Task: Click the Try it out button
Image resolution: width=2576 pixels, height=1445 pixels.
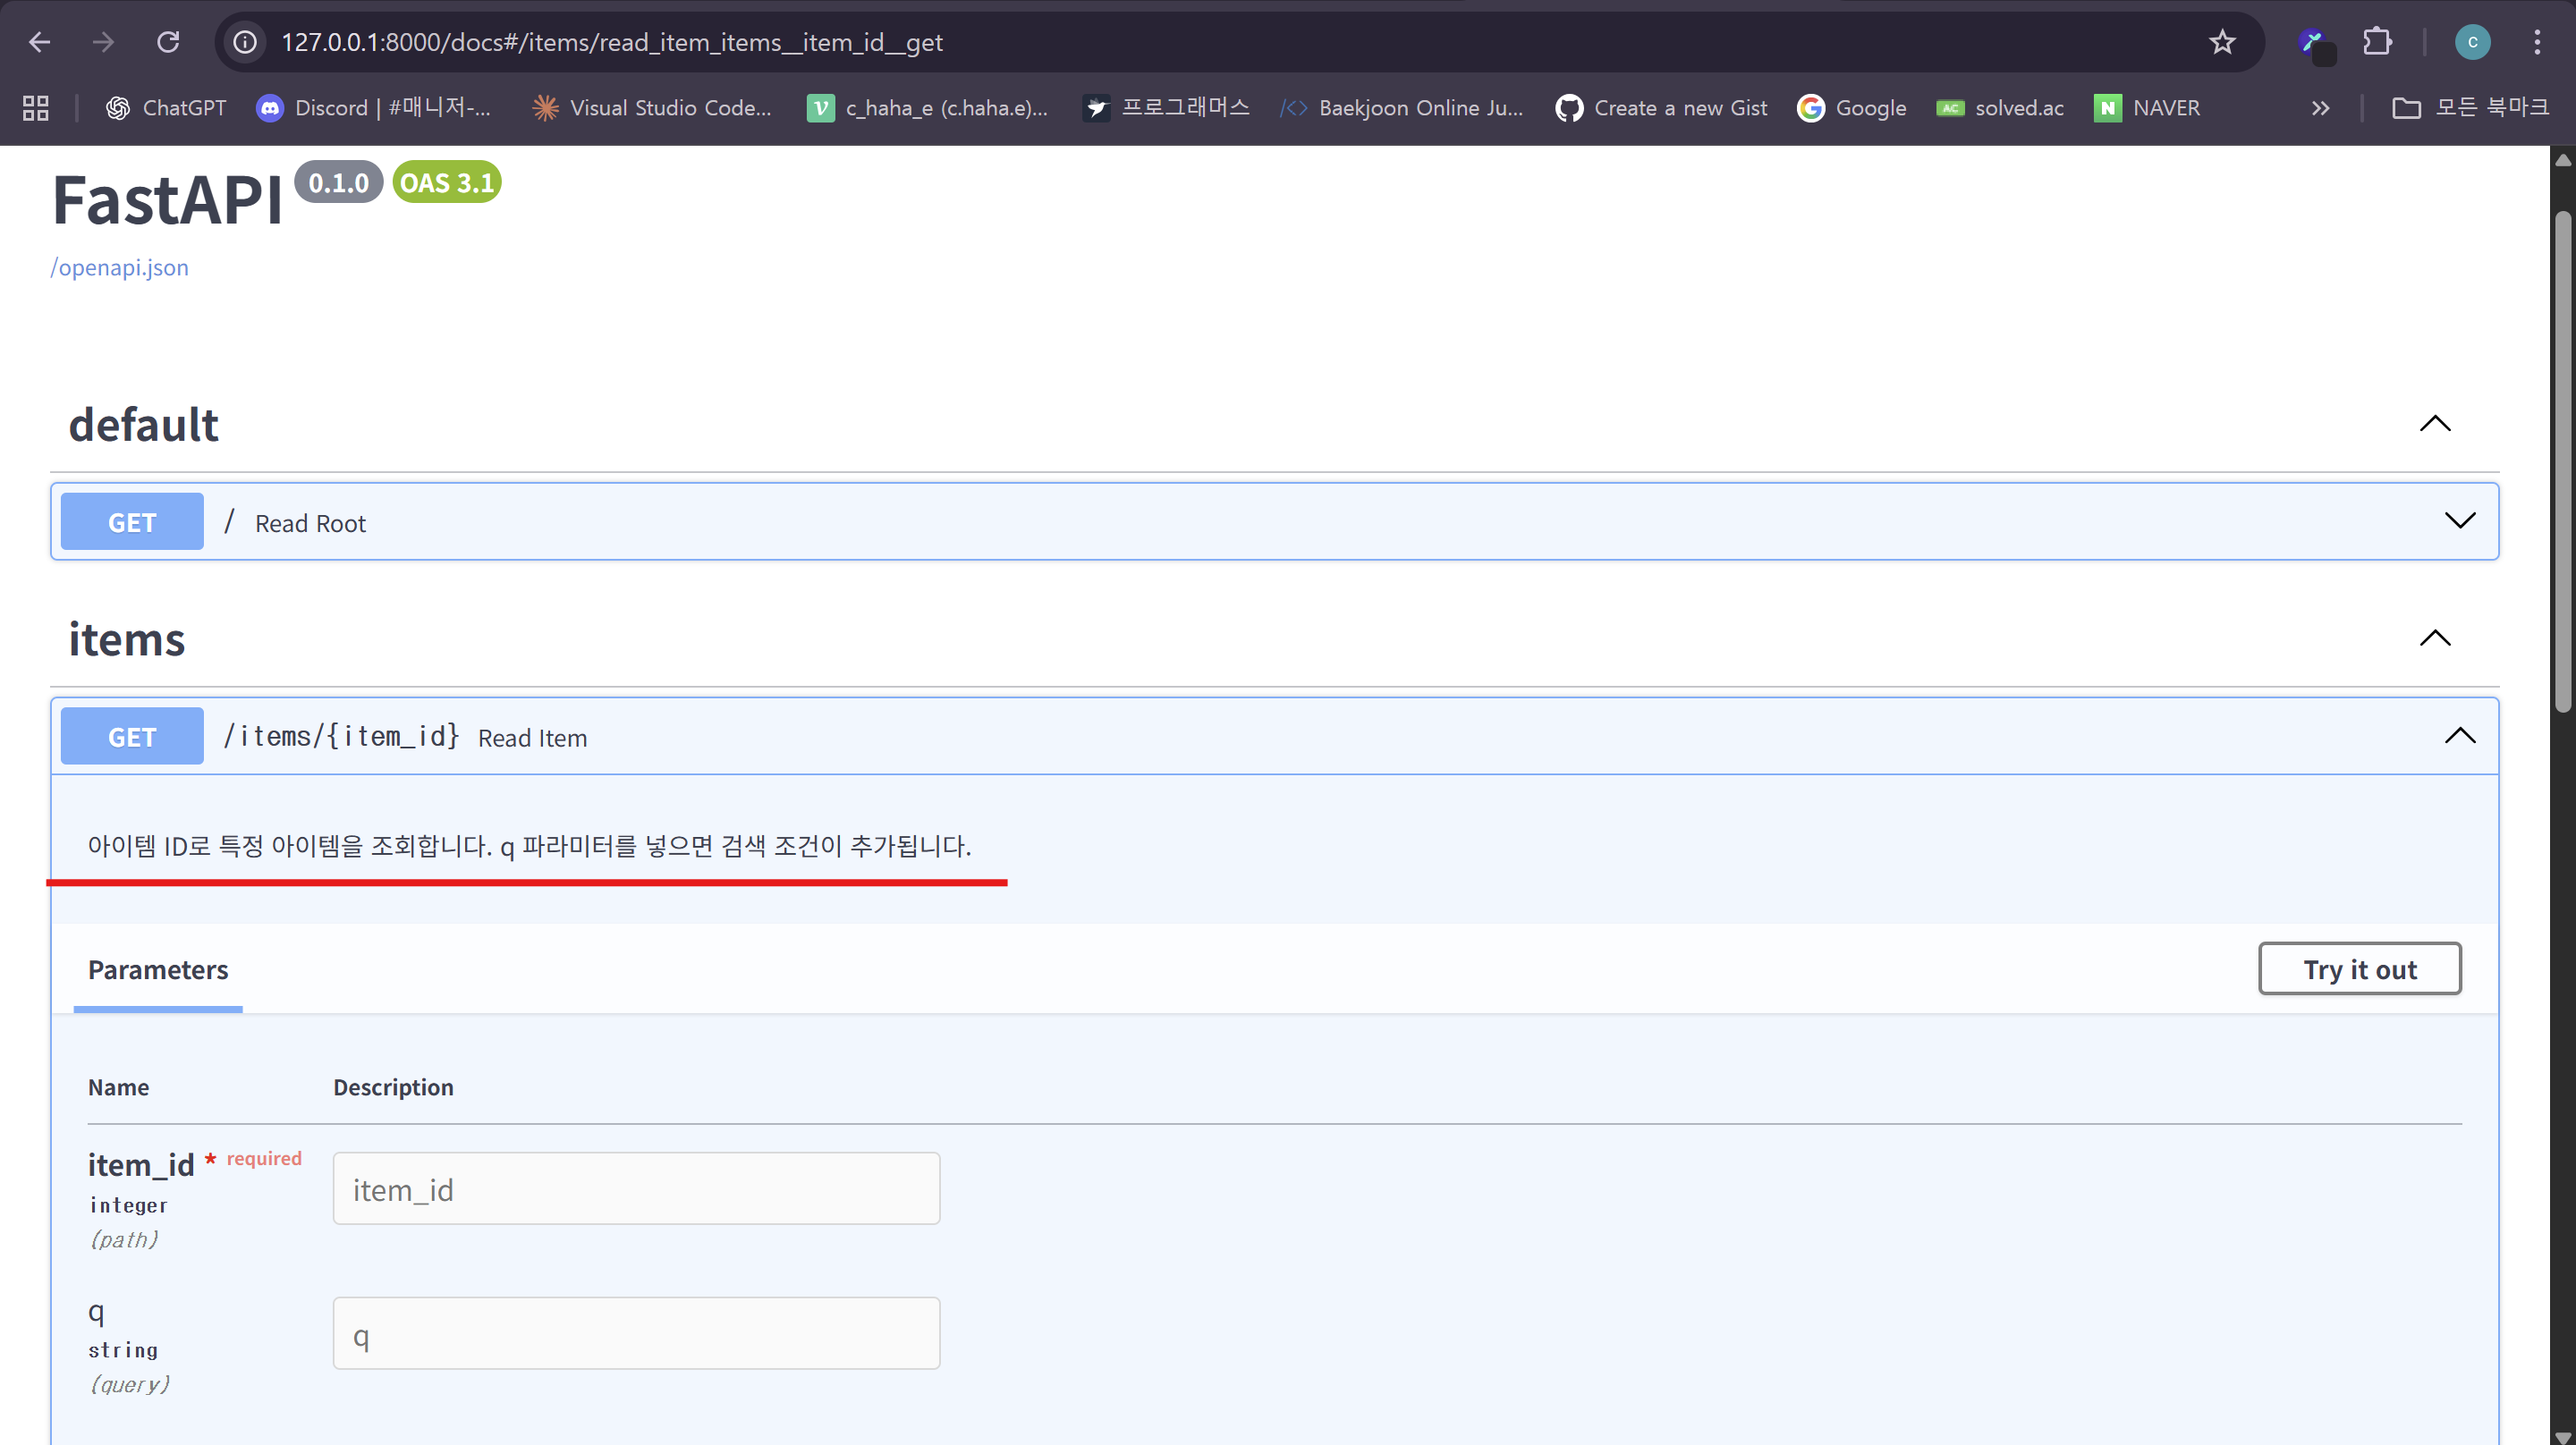Action: pyautogui.click(x=2360, y=968)
